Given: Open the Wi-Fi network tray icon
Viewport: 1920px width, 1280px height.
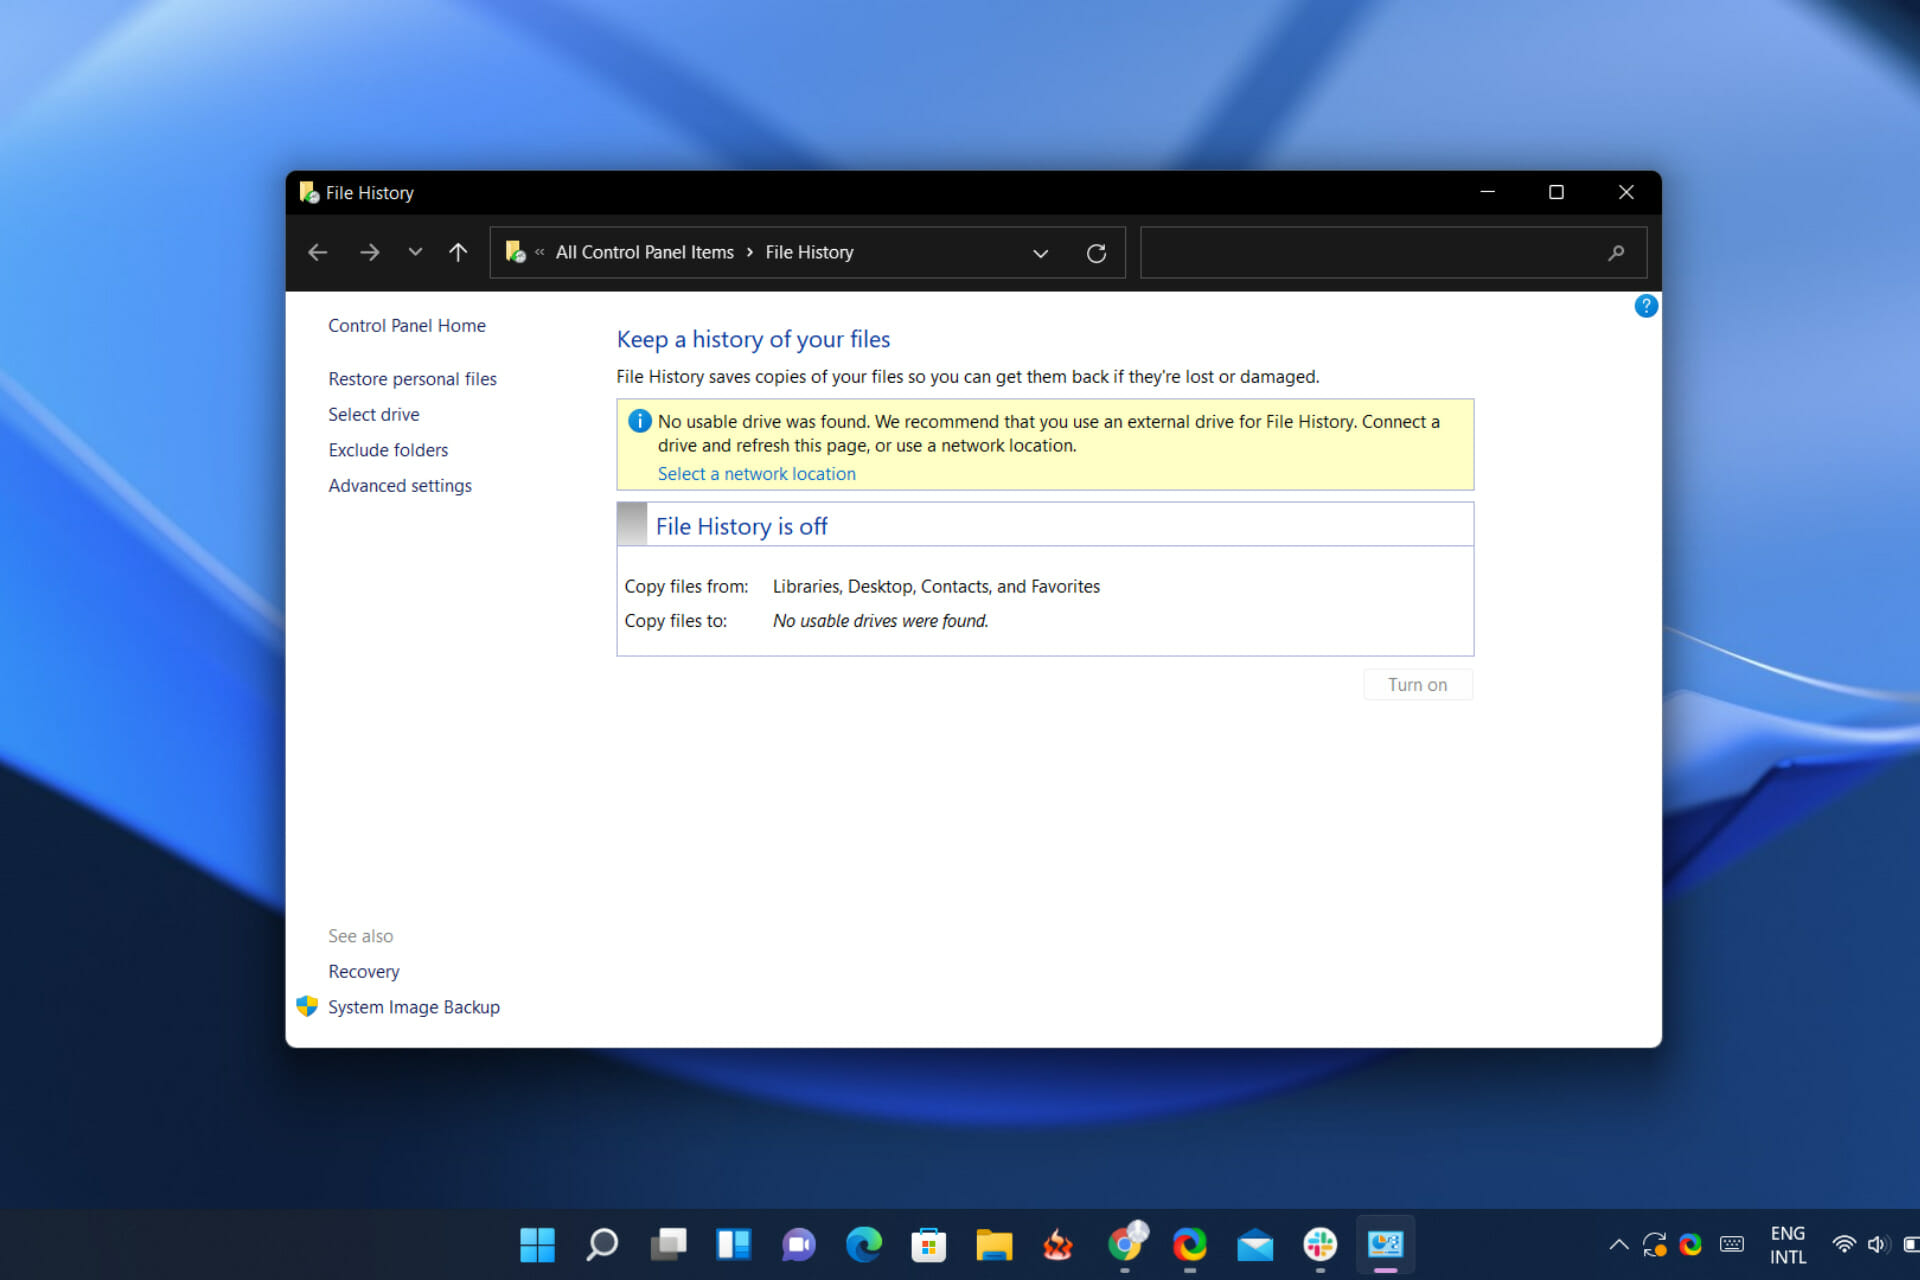Looking at the screenshot, I should coord(1843,1245).
